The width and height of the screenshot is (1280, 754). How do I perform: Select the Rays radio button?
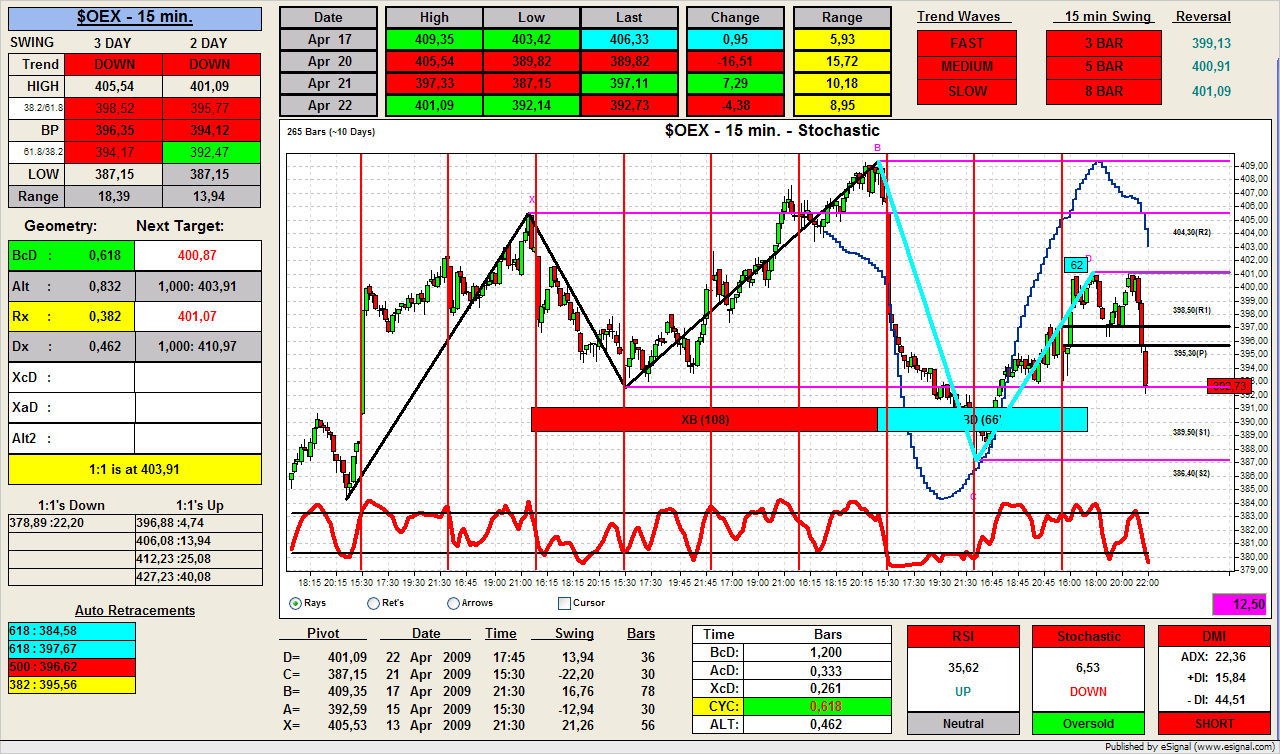tap(296, 603)
